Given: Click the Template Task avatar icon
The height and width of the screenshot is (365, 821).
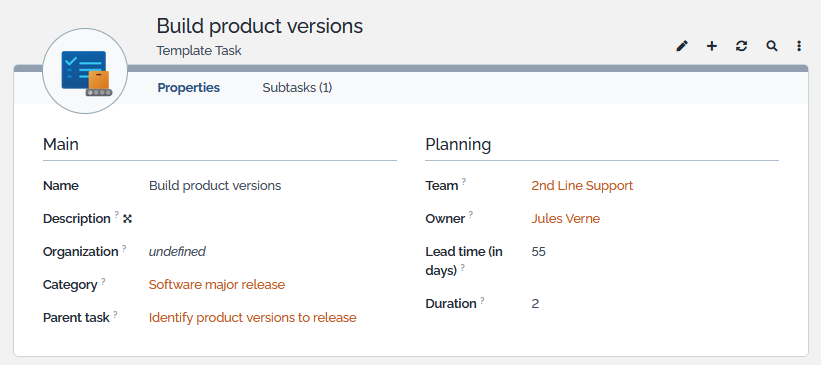Looking at the screenshot, I should tap(85, 71).
